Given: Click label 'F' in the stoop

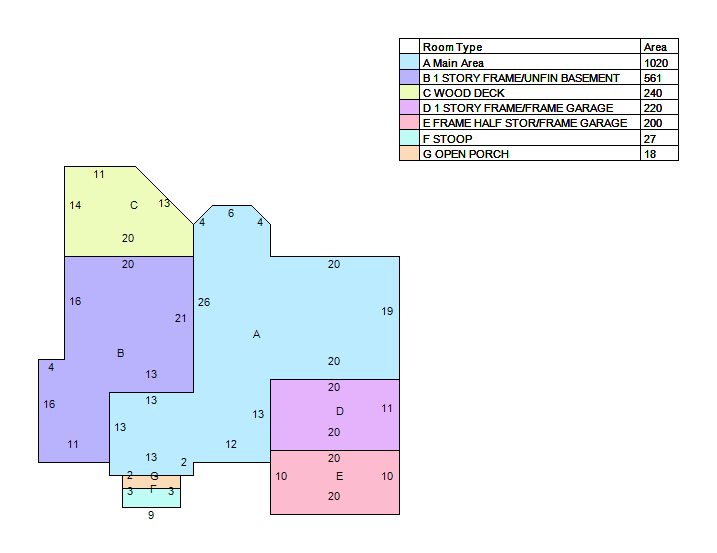Looking at the screenshot, I should click(x=154, y=489).
